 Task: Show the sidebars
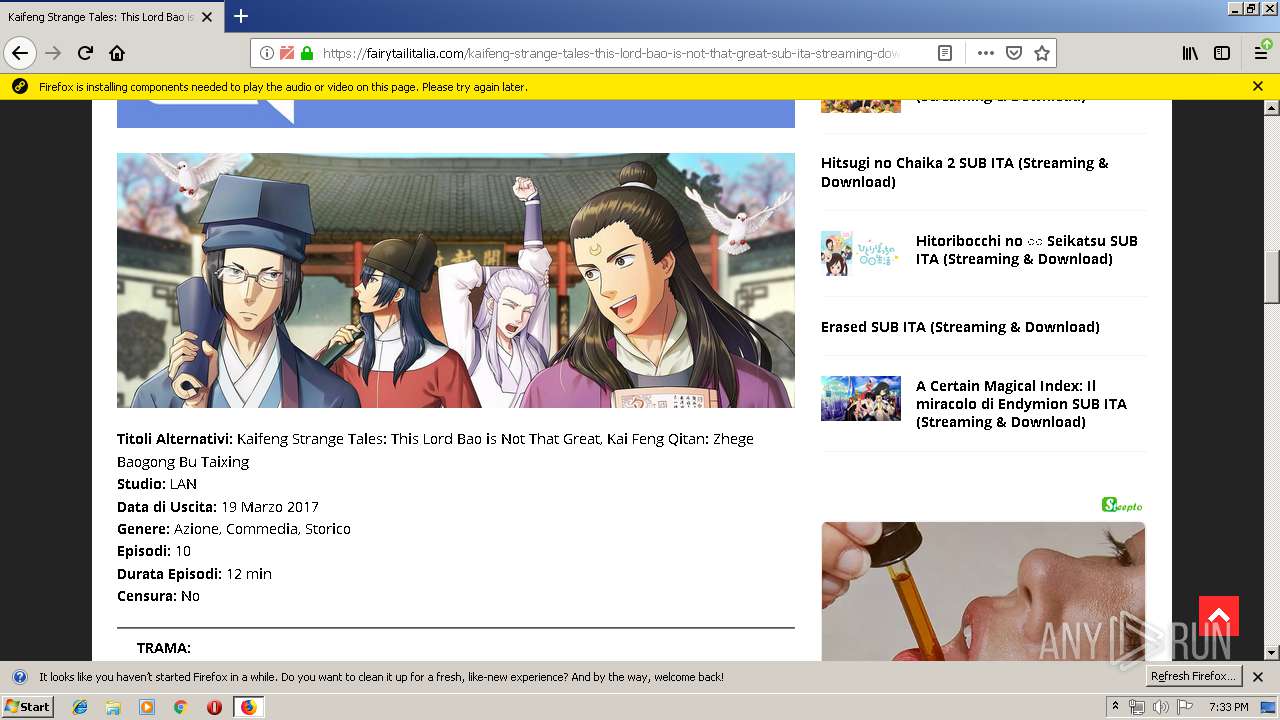click(x=1222, y=53)
